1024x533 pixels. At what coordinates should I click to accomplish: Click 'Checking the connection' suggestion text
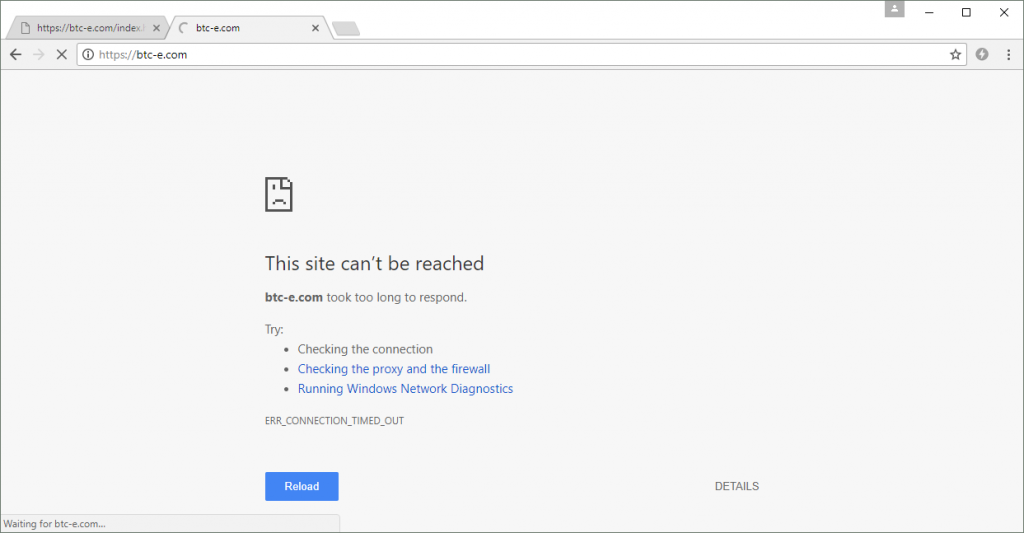pyautogui.click(x=365, y=349)
